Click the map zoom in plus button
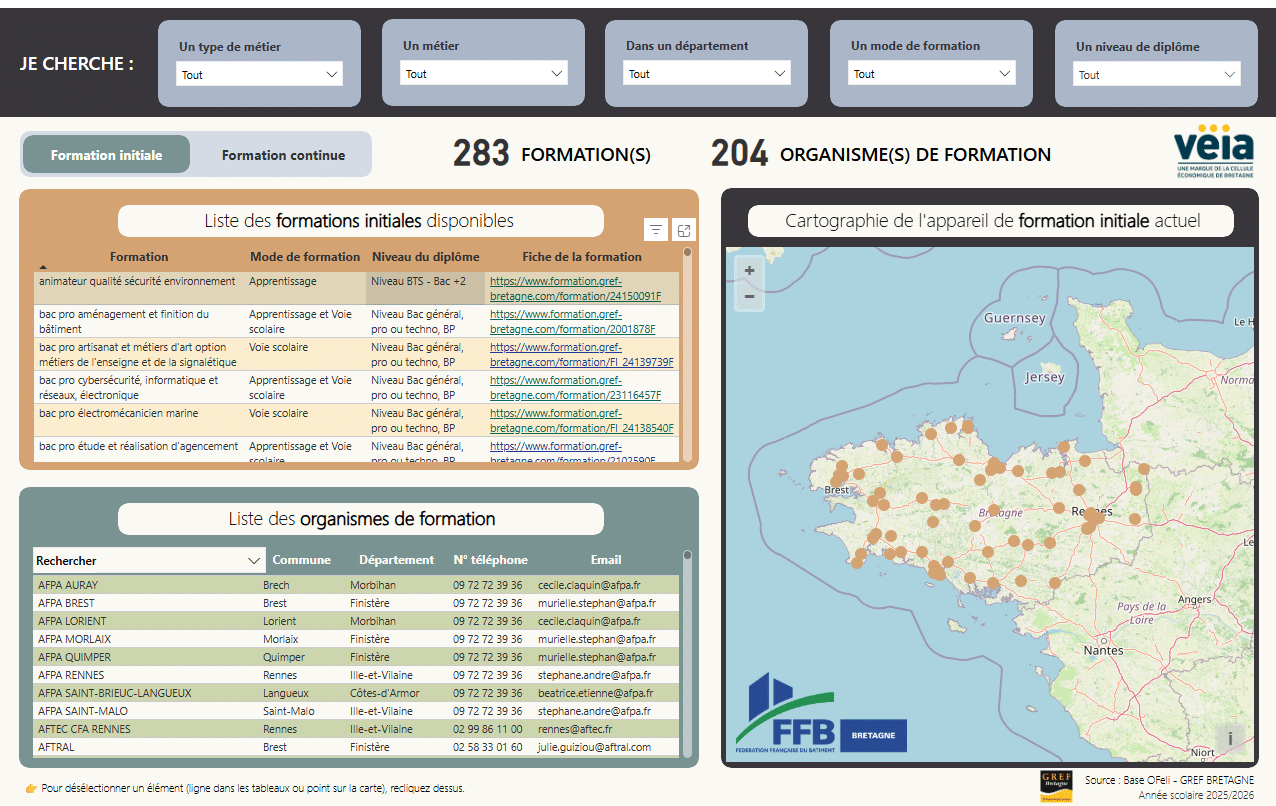This screenshot has width=1276, height=806. [x=749, y=270]
